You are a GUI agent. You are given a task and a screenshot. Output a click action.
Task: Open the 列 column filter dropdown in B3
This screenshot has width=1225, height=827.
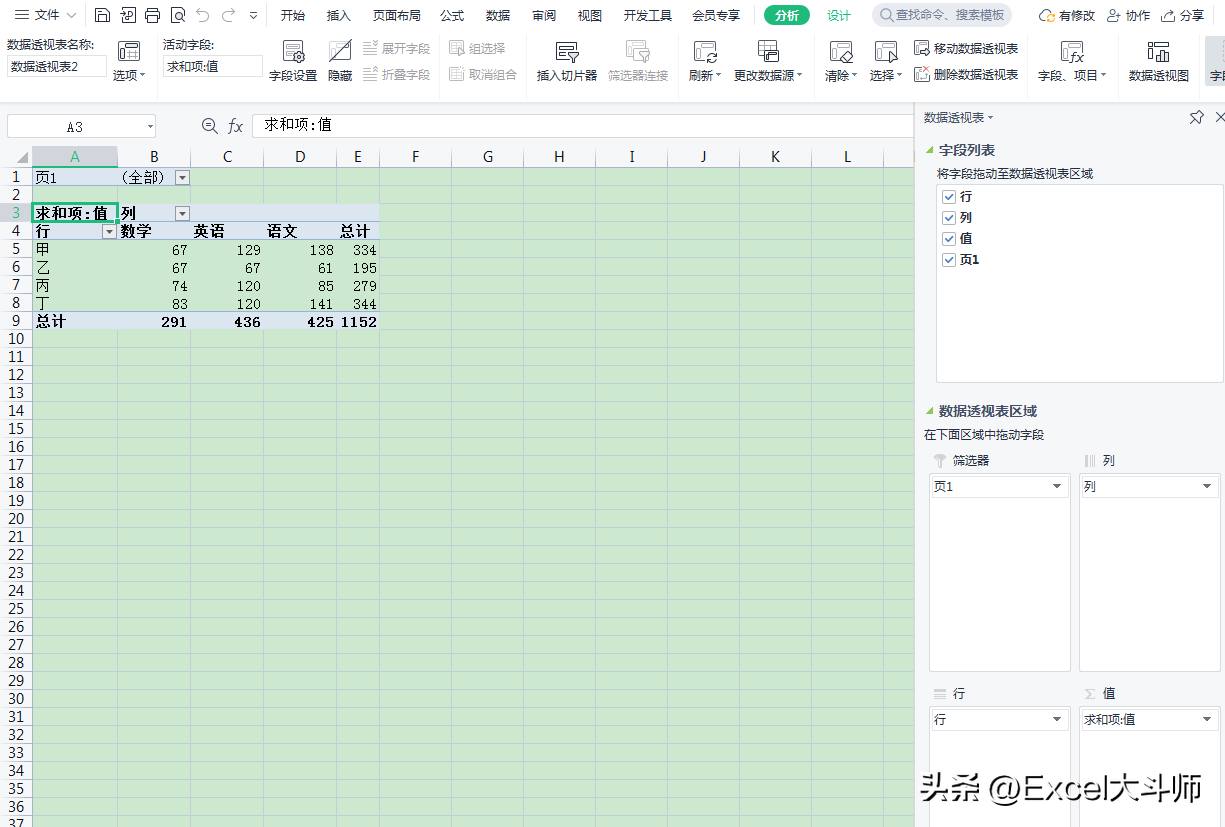pos(182,213)
